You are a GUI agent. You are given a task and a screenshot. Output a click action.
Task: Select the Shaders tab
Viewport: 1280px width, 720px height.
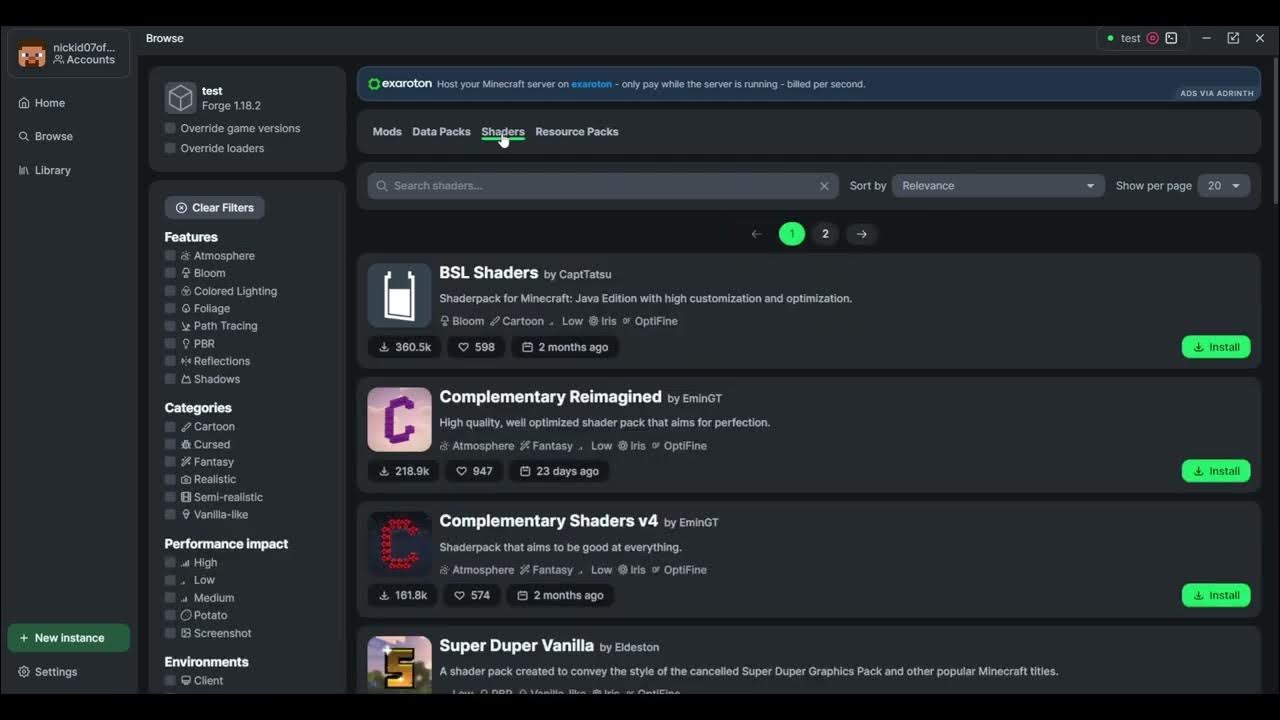[x=503, y=132]
